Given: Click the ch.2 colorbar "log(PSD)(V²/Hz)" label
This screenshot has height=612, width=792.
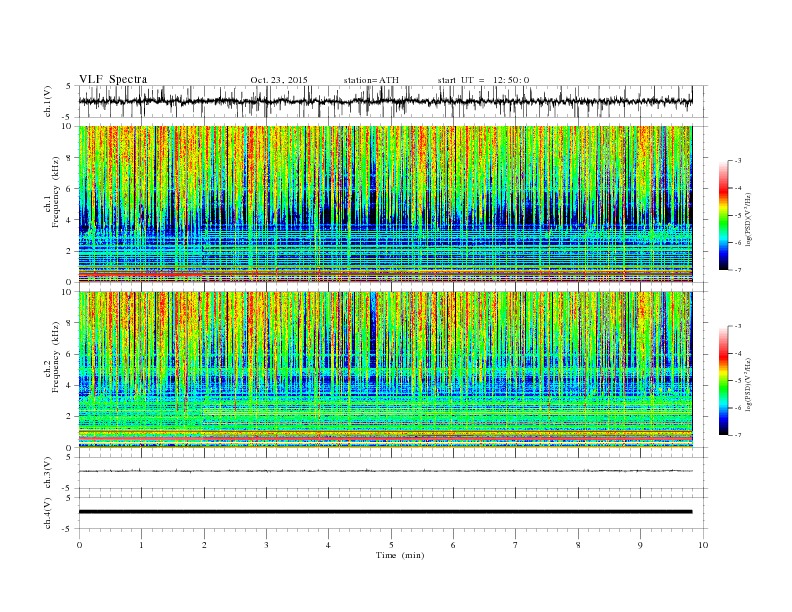Looking at the screenshot, I should tap(749, 383).
